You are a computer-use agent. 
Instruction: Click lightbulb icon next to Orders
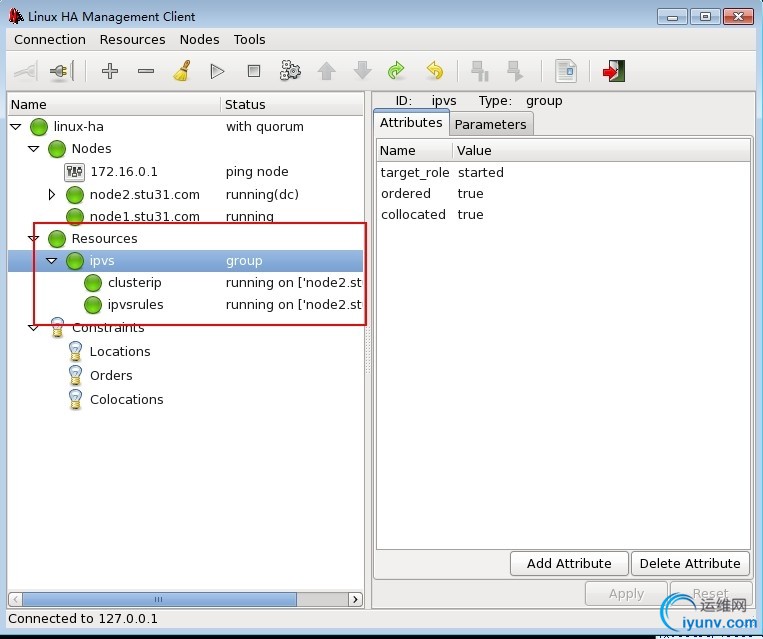(75, 375)
